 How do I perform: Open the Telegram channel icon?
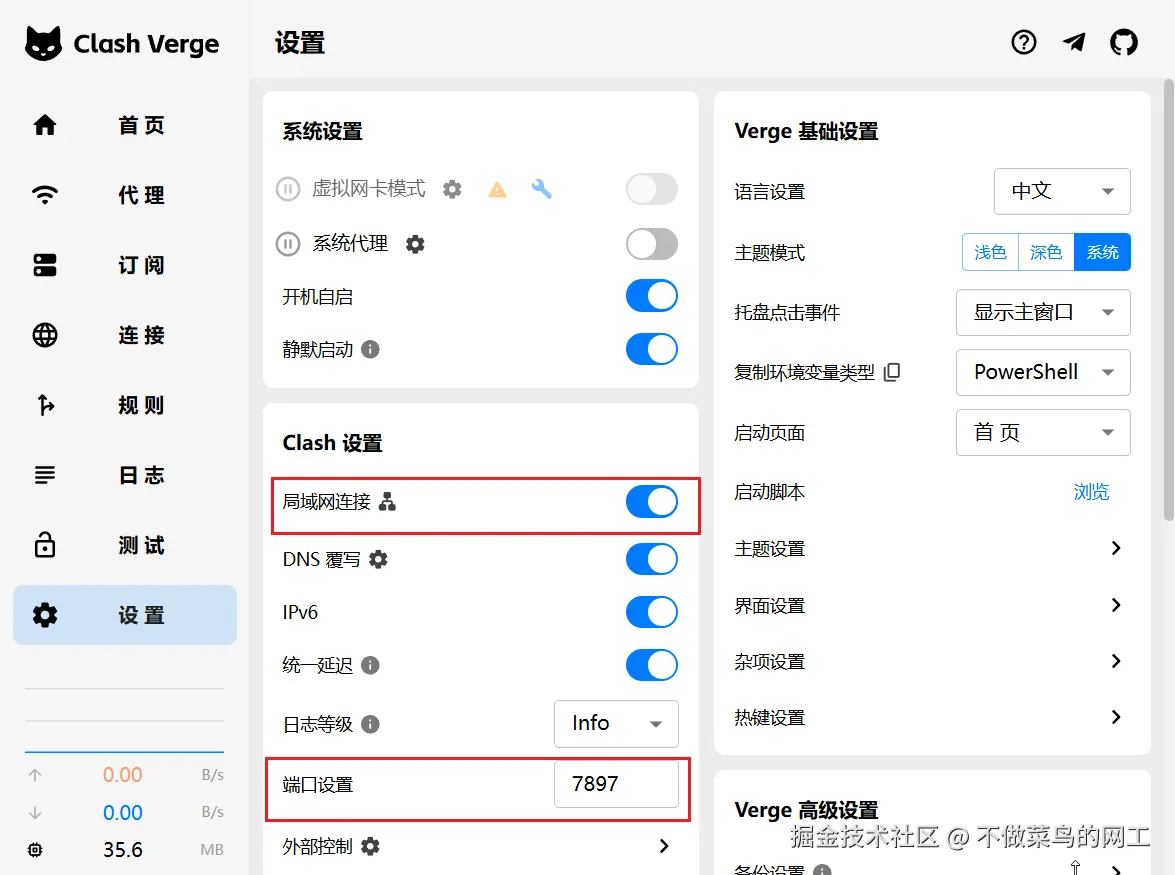1074,42
